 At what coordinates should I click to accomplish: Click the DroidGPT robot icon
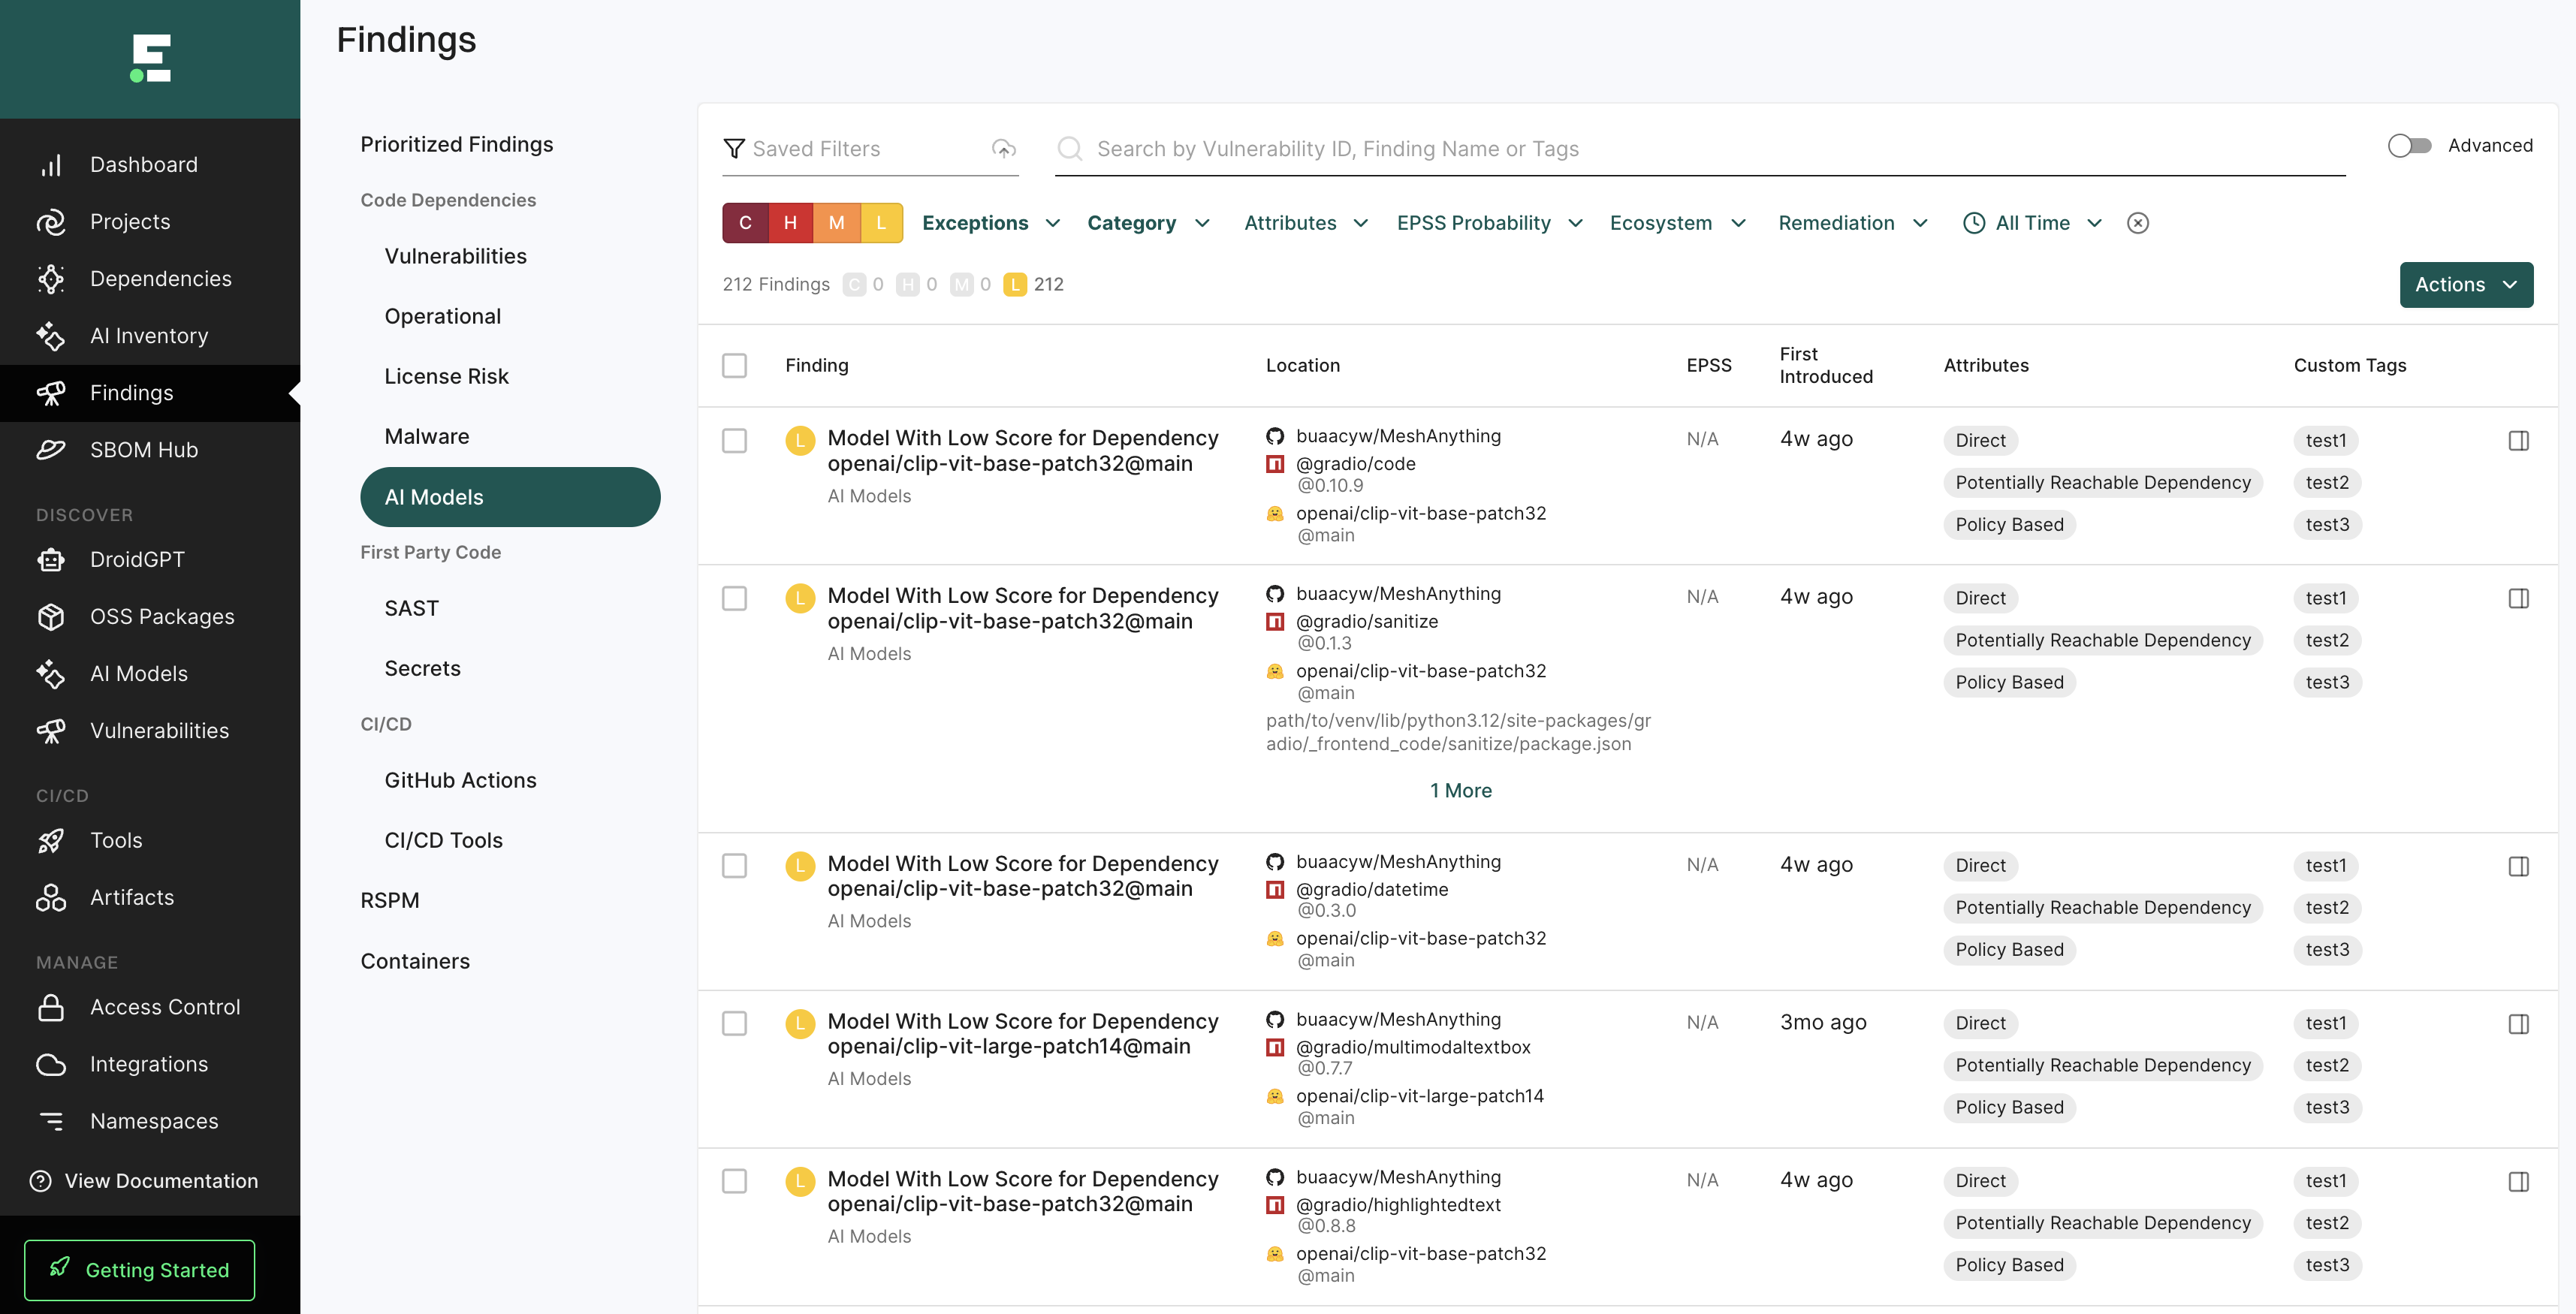coord(51,560)
